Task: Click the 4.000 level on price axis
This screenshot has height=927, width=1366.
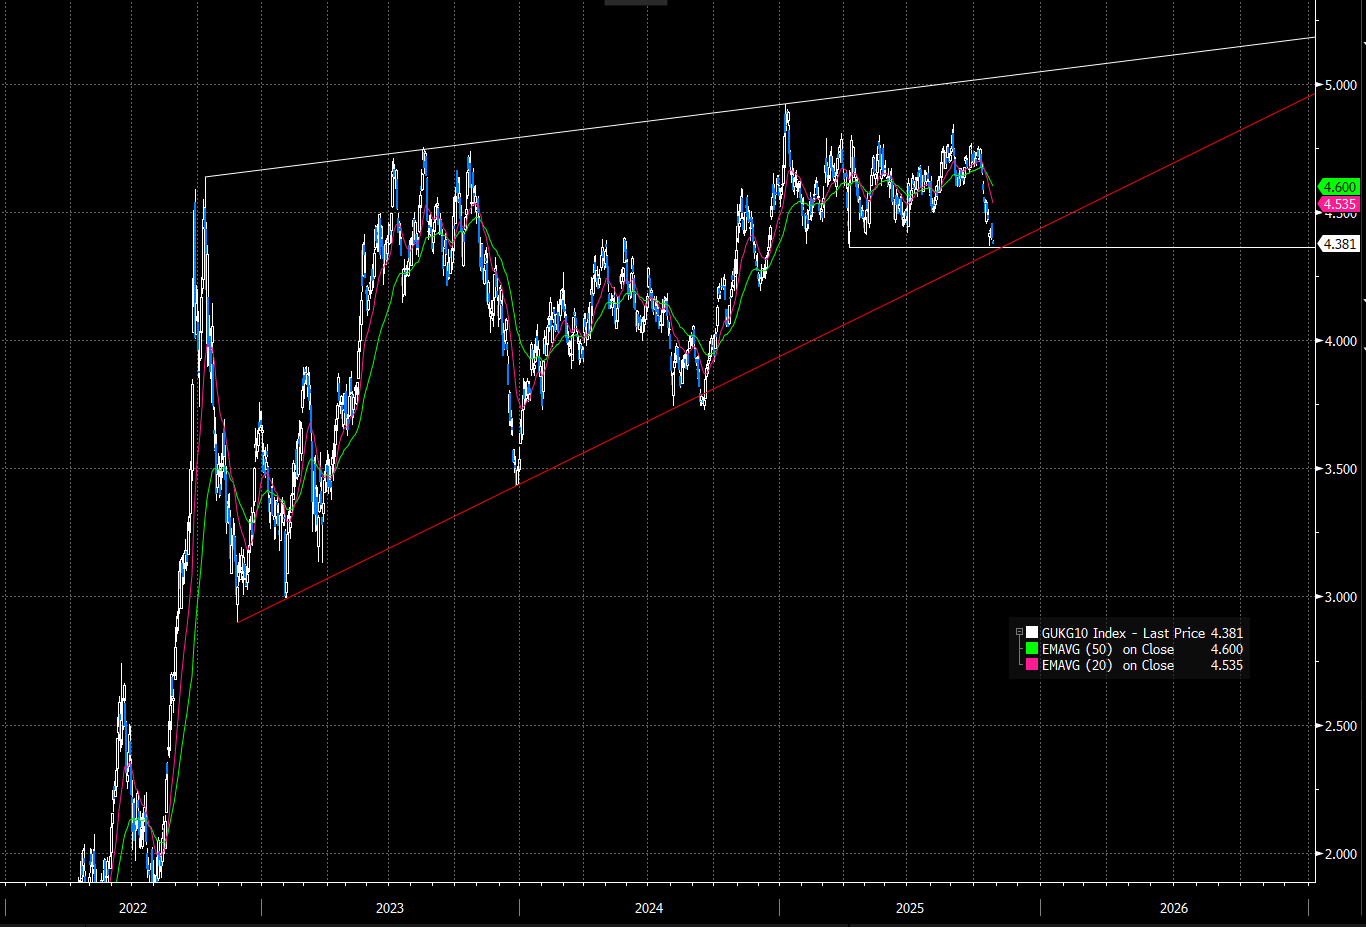Action: pos(1341,341)
